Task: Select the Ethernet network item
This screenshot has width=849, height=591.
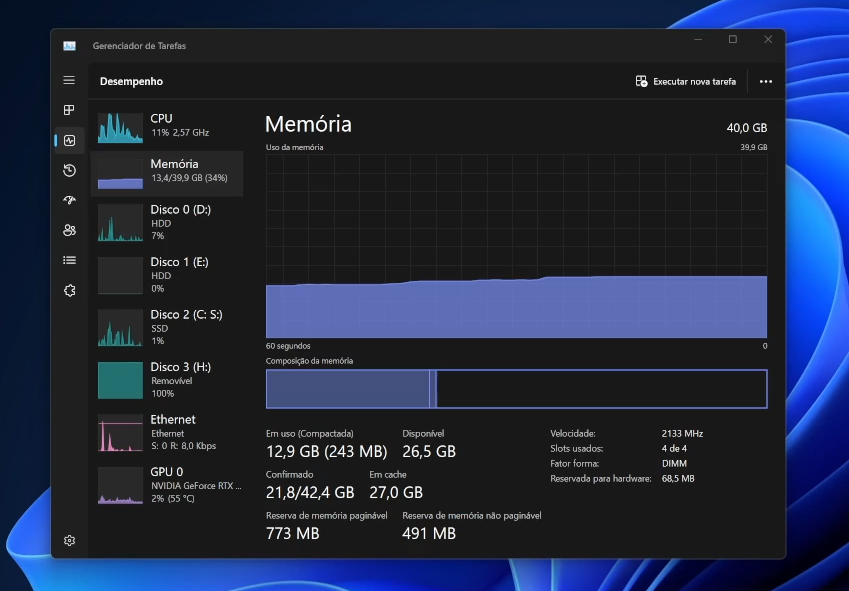Action: [167, 432]
